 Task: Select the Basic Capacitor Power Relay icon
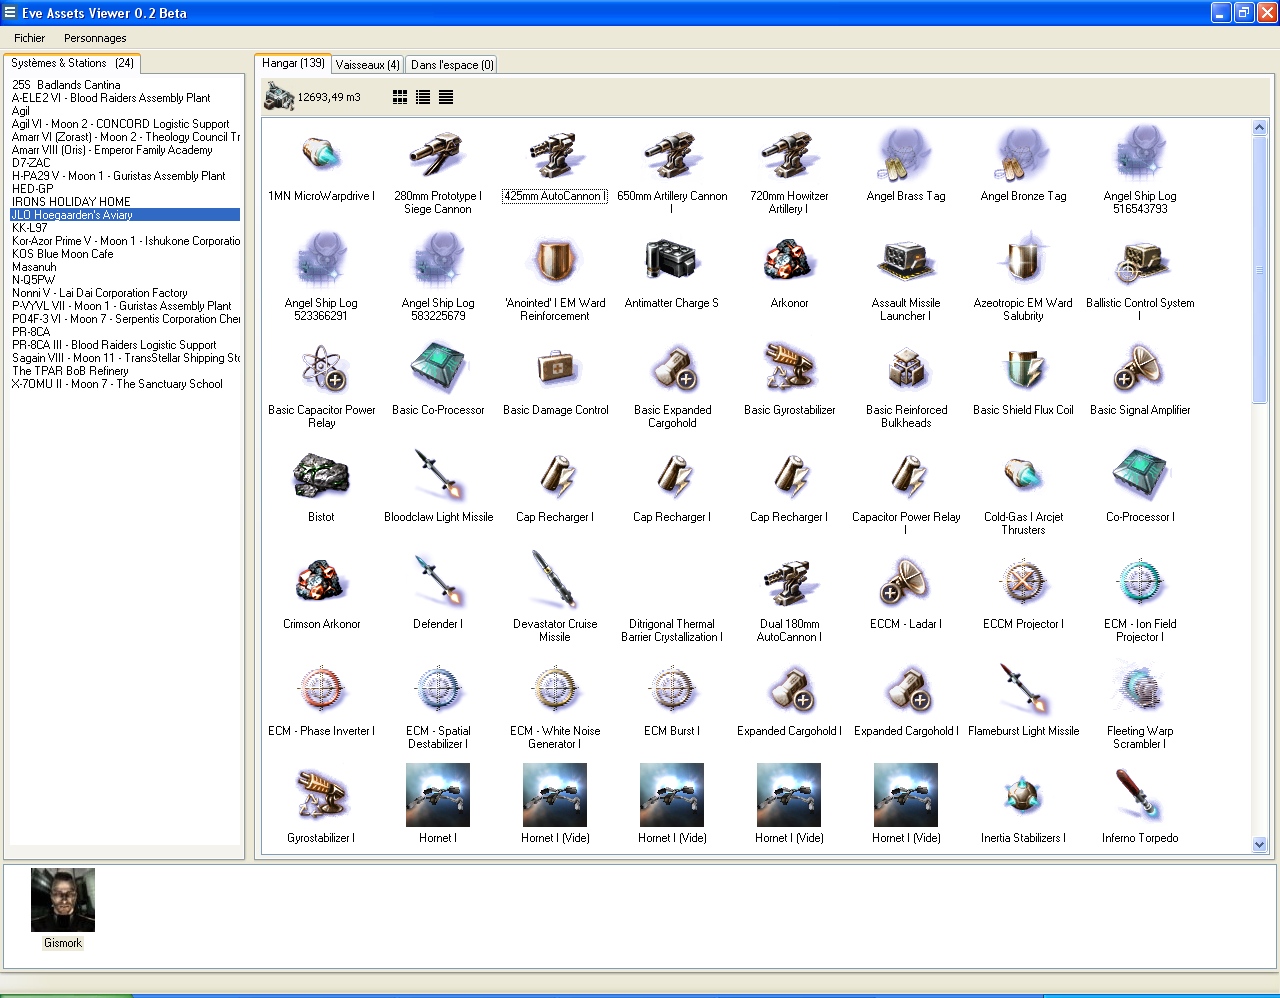[x=321, y=369]
